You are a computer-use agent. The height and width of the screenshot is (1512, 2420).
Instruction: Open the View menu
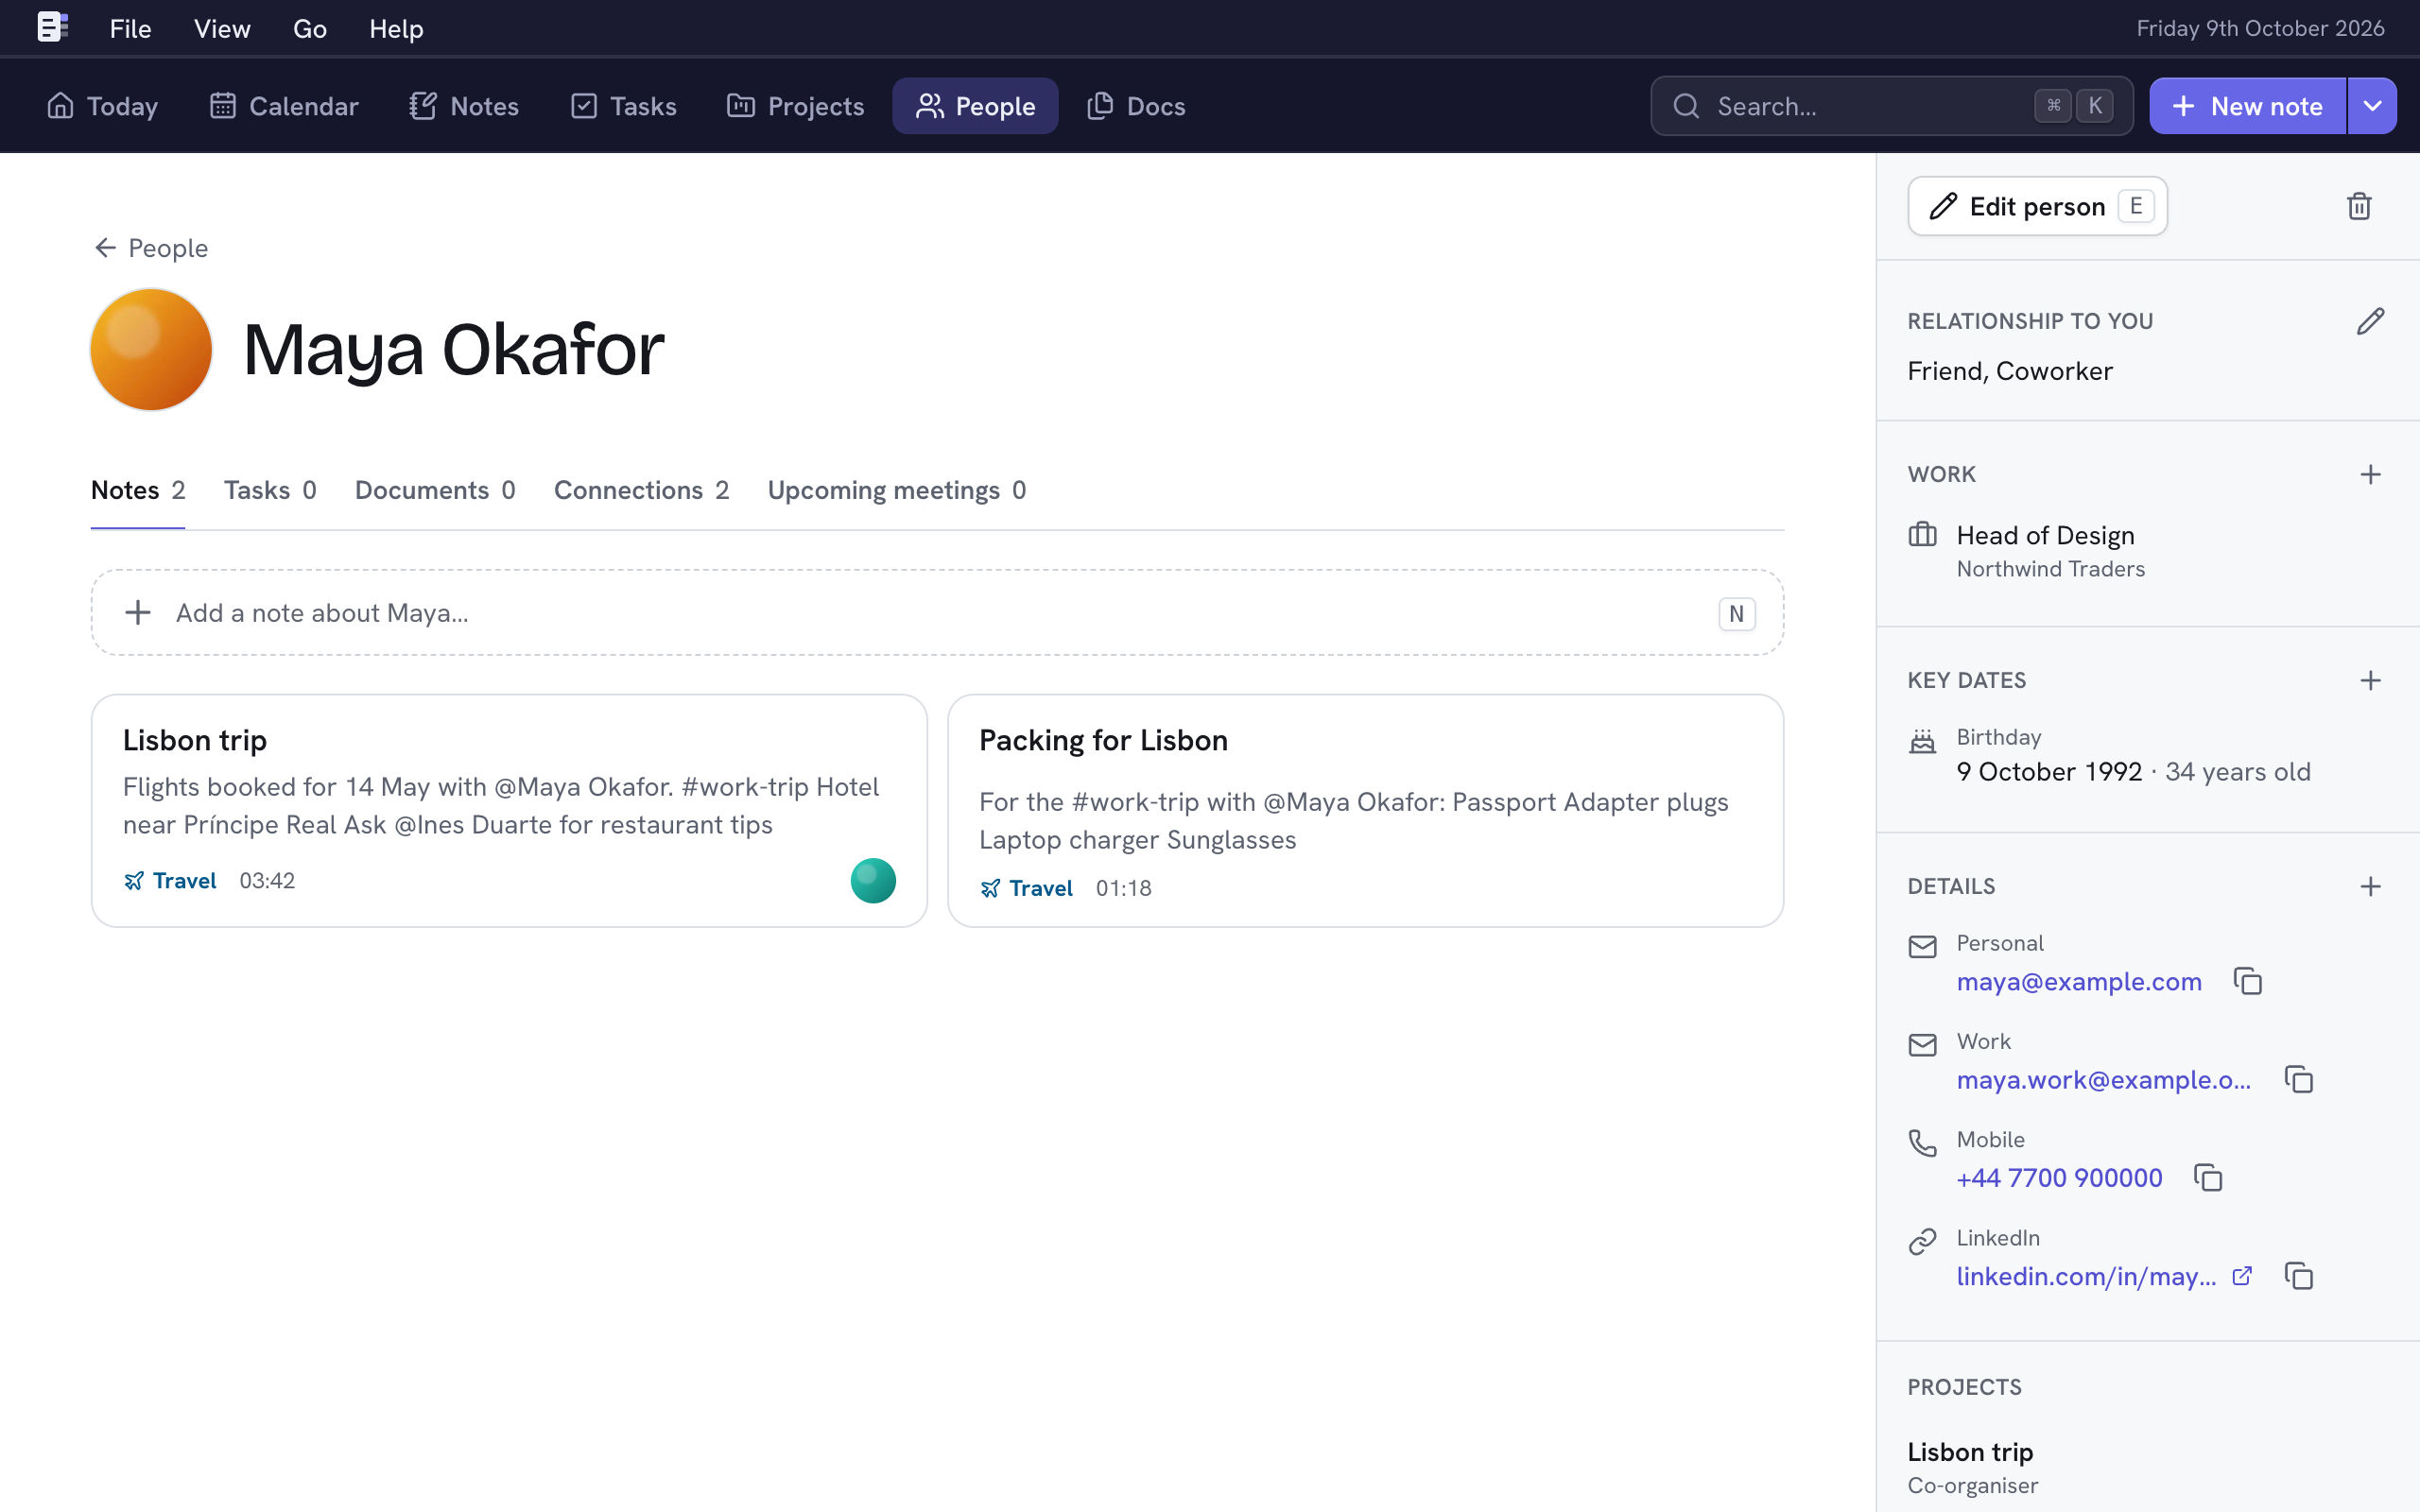click(222, 28)
